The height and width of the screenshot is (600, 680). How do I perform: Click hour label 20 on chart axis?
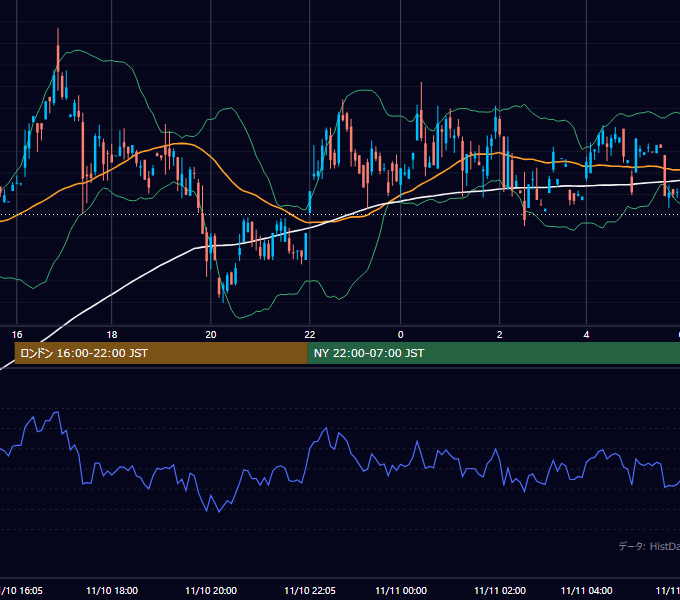[x=211, y=335]
